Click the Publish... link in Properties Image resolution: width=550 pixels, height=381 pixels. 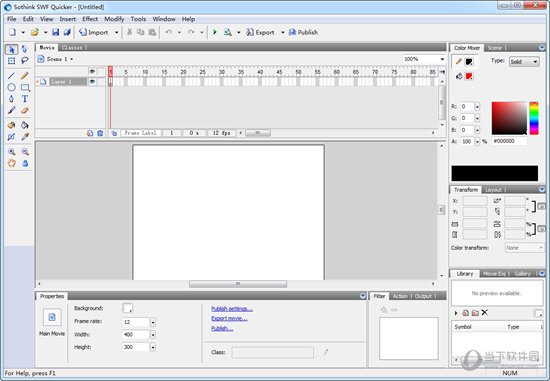(222, 328)
